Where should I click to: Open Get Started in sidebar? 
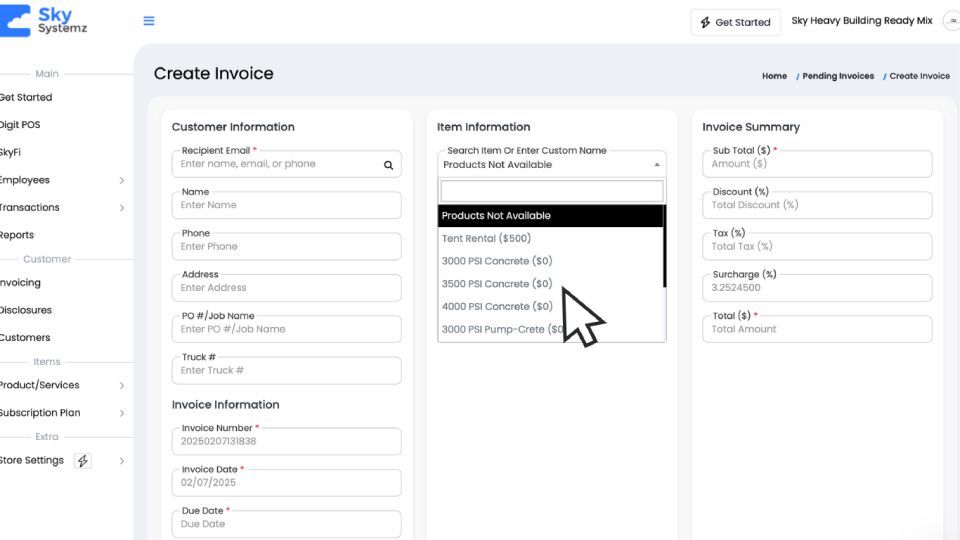click(26, 97)
